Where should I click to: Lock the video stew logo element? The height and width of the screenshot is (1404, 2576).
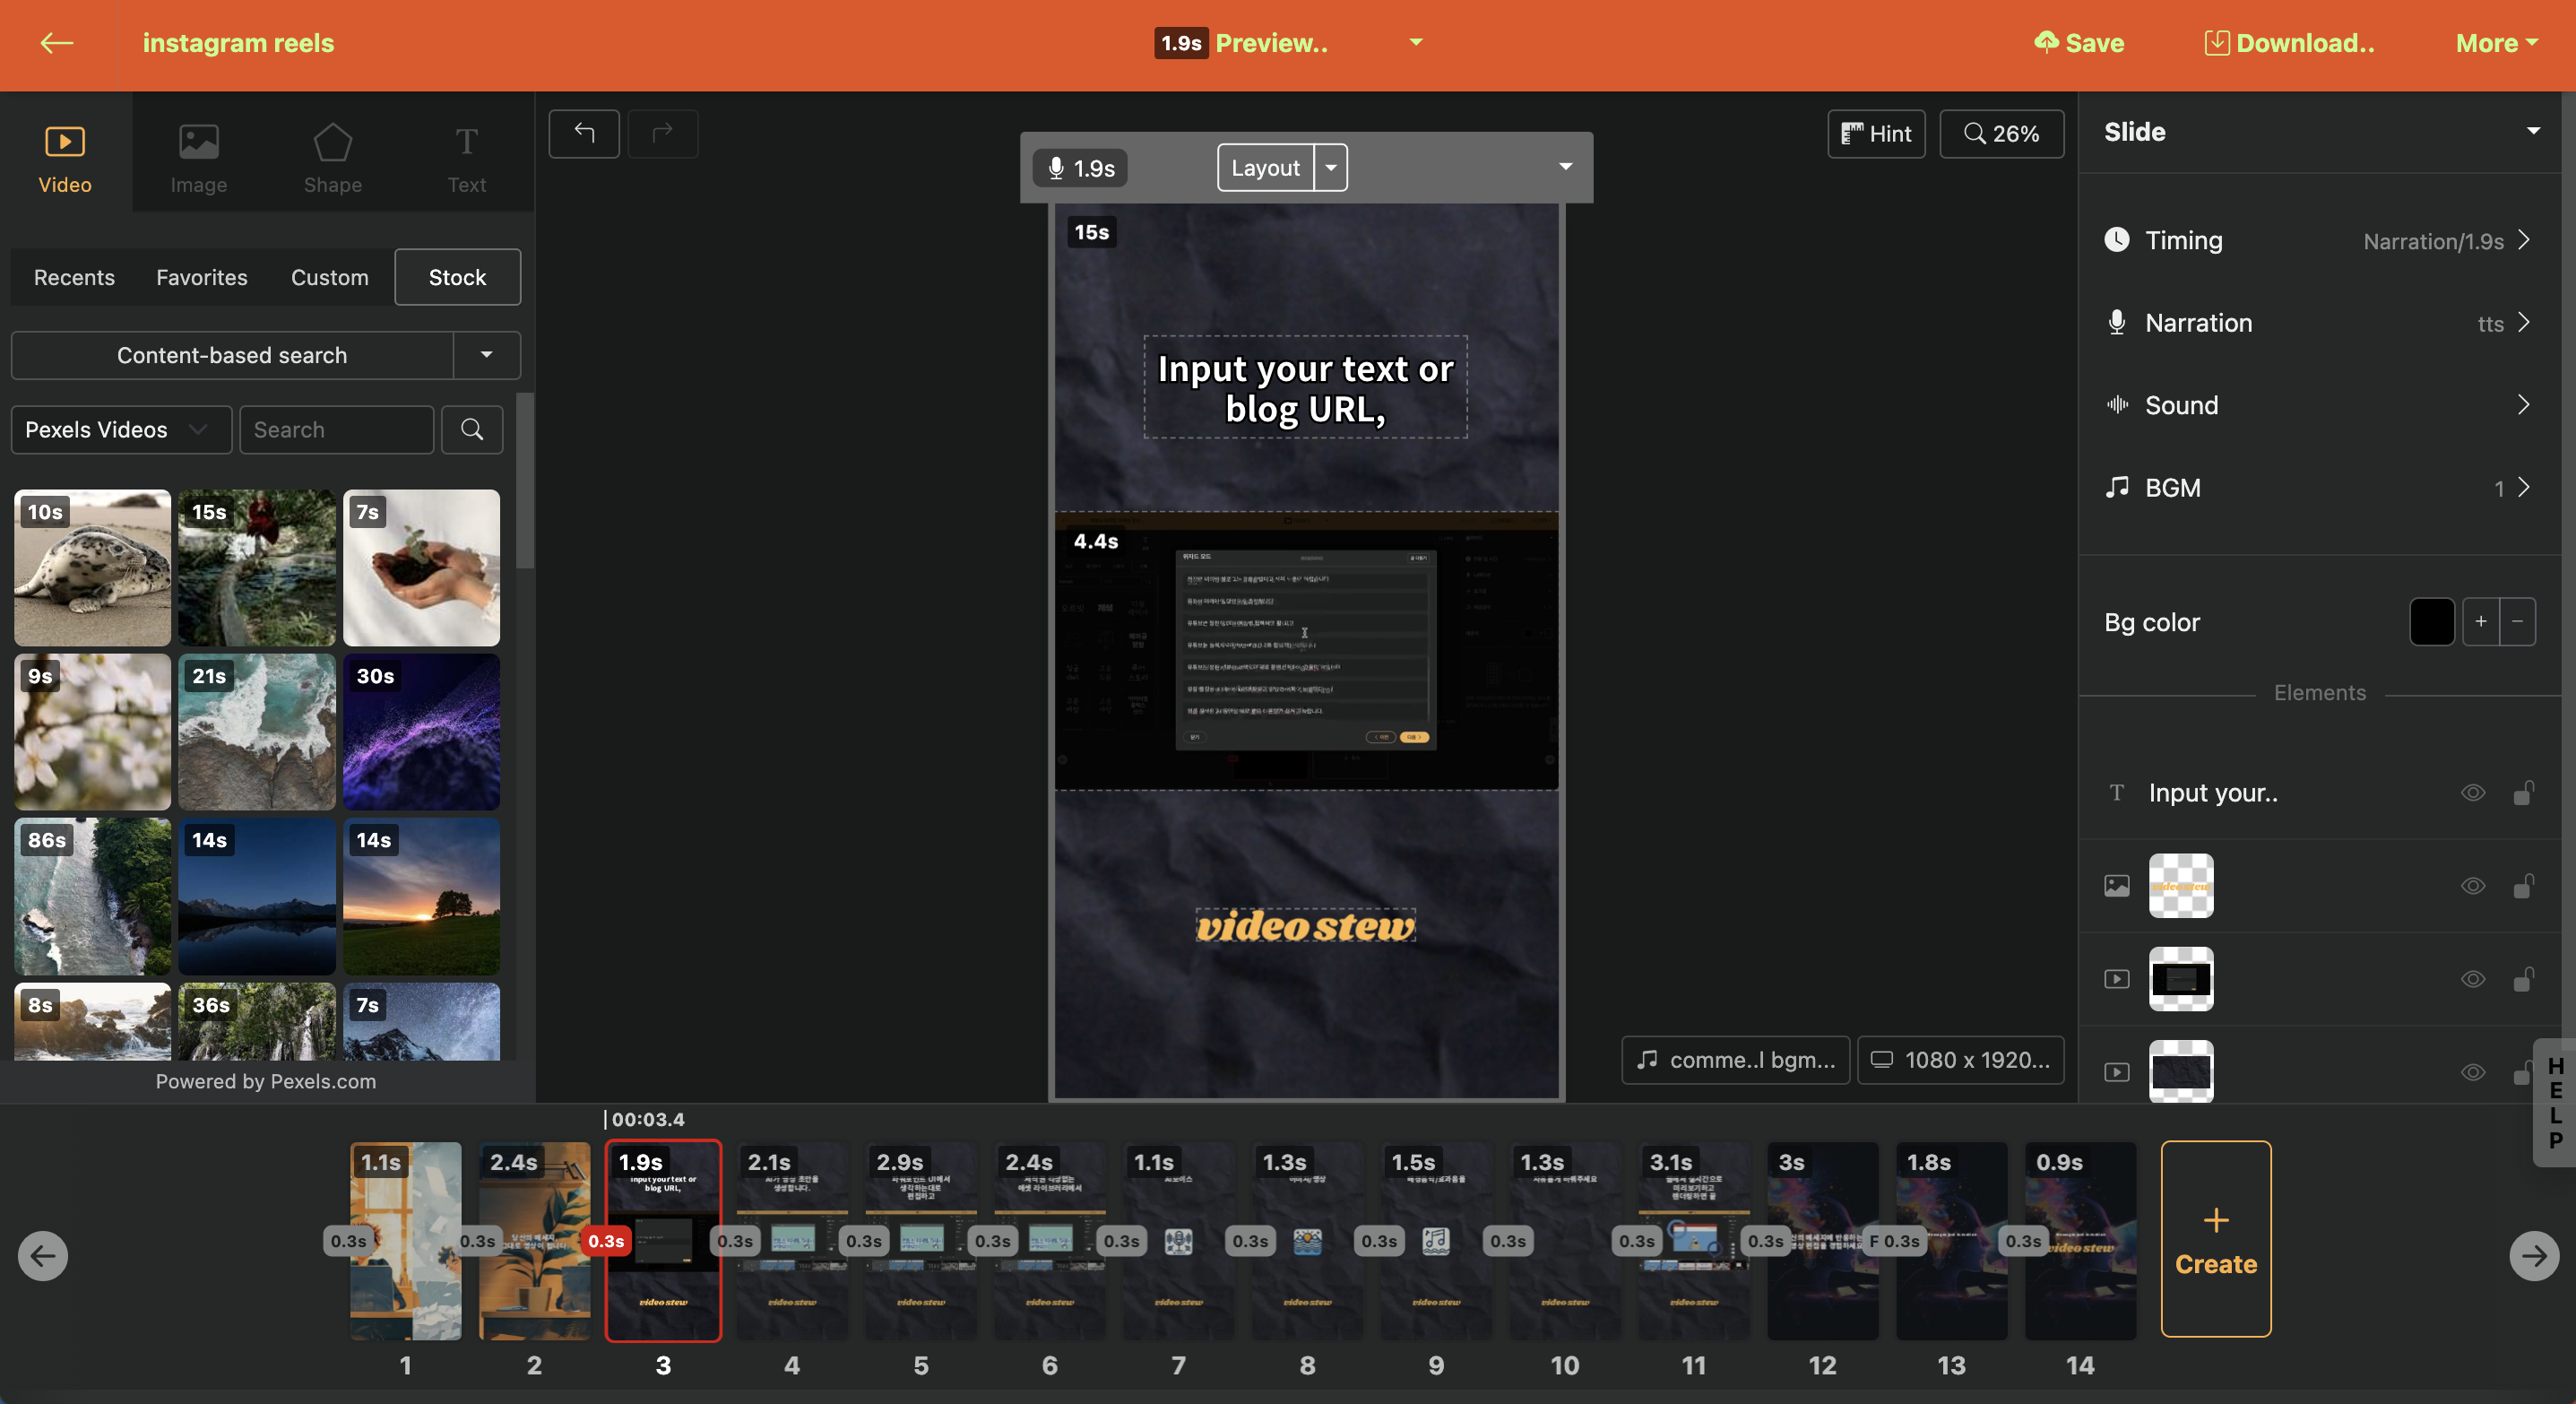point(2525,886)
